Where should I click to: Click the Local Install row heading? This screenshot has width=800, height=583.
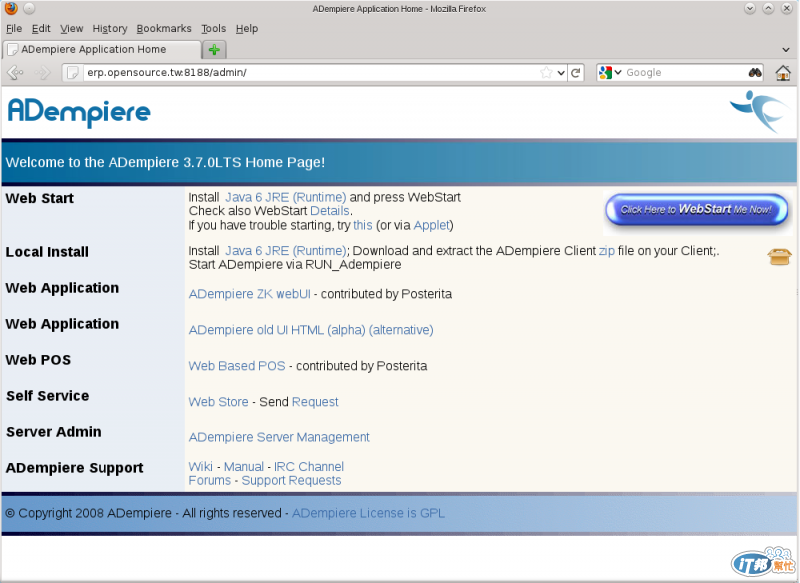click(x=47, y=252)
